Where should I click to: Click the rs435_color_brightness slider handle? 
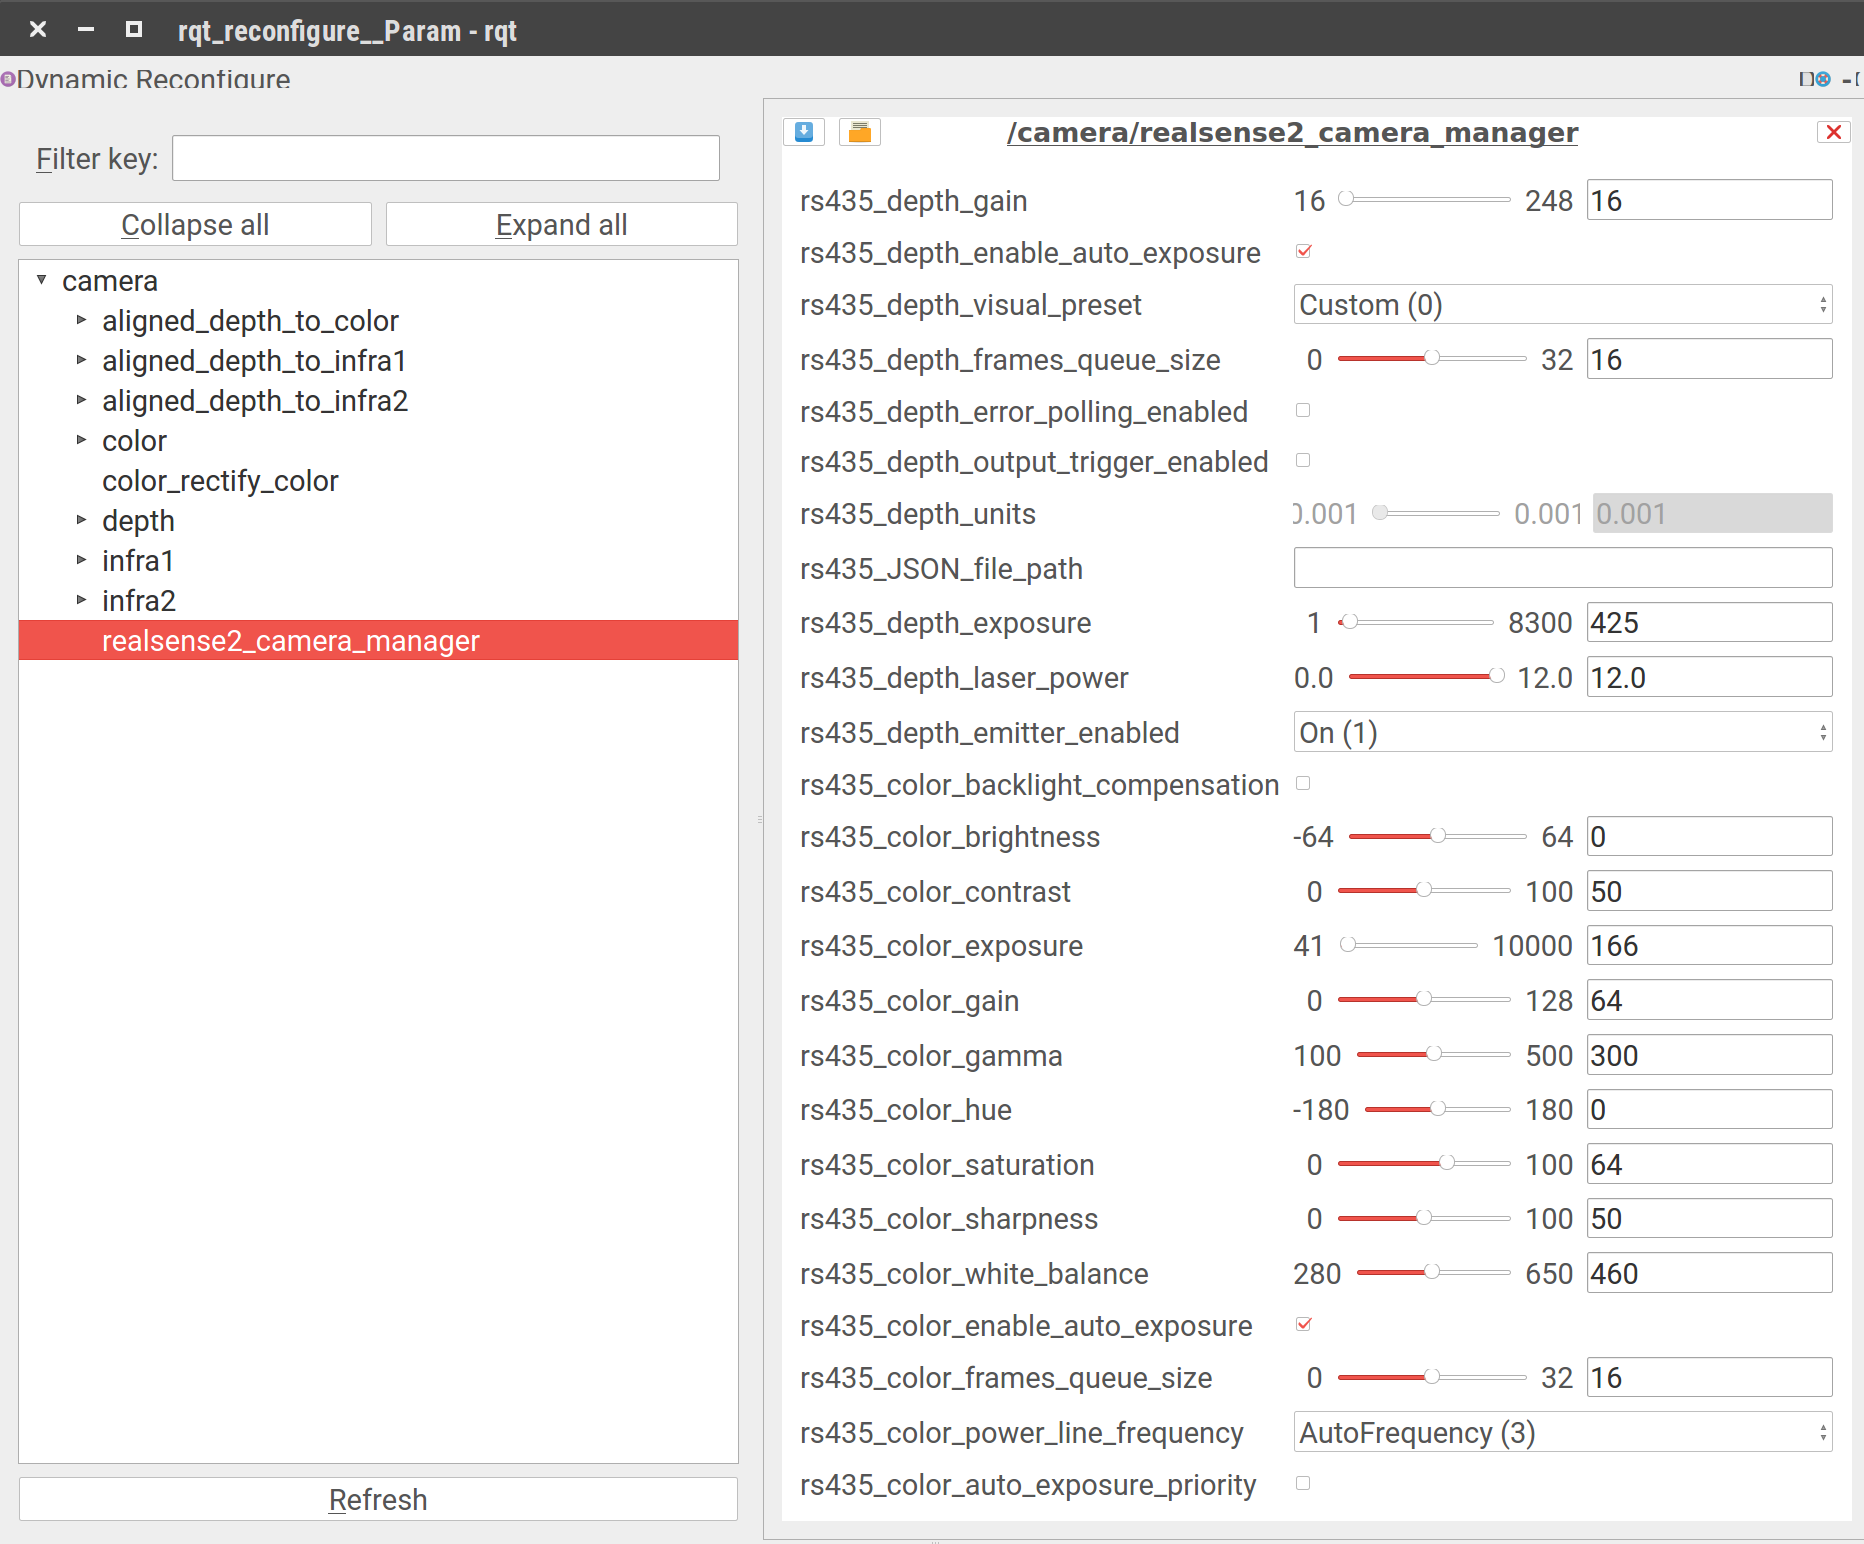(1437, 836)
